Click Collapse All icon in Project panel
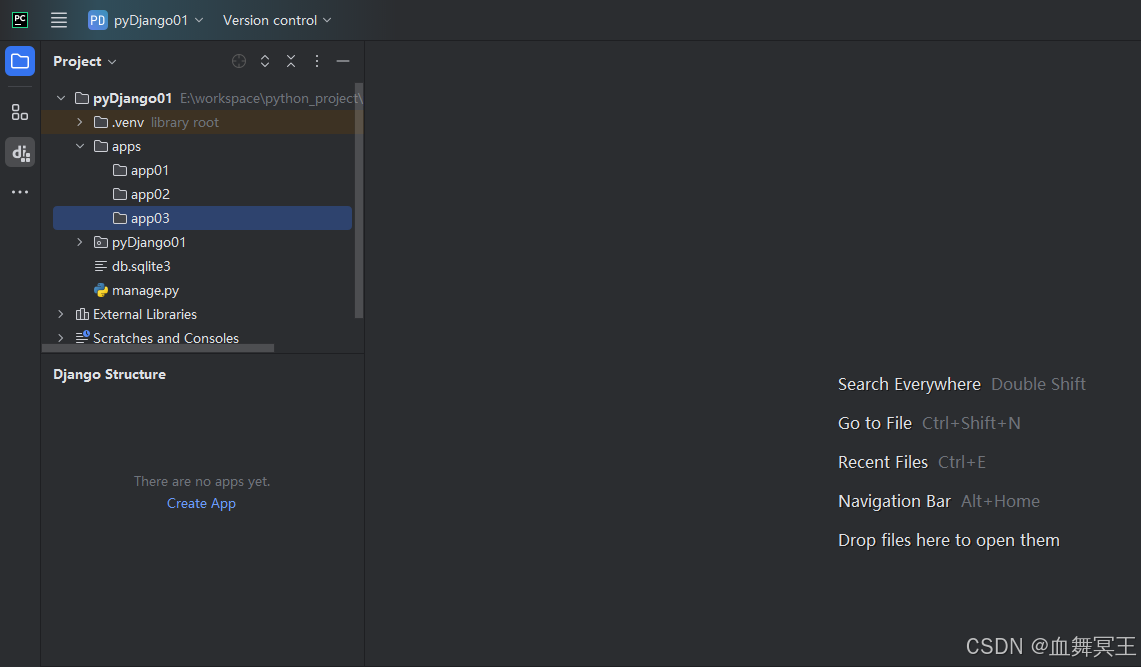This screenshot has width=1141, height=667. pyautogui.click(x=291, y=61)
